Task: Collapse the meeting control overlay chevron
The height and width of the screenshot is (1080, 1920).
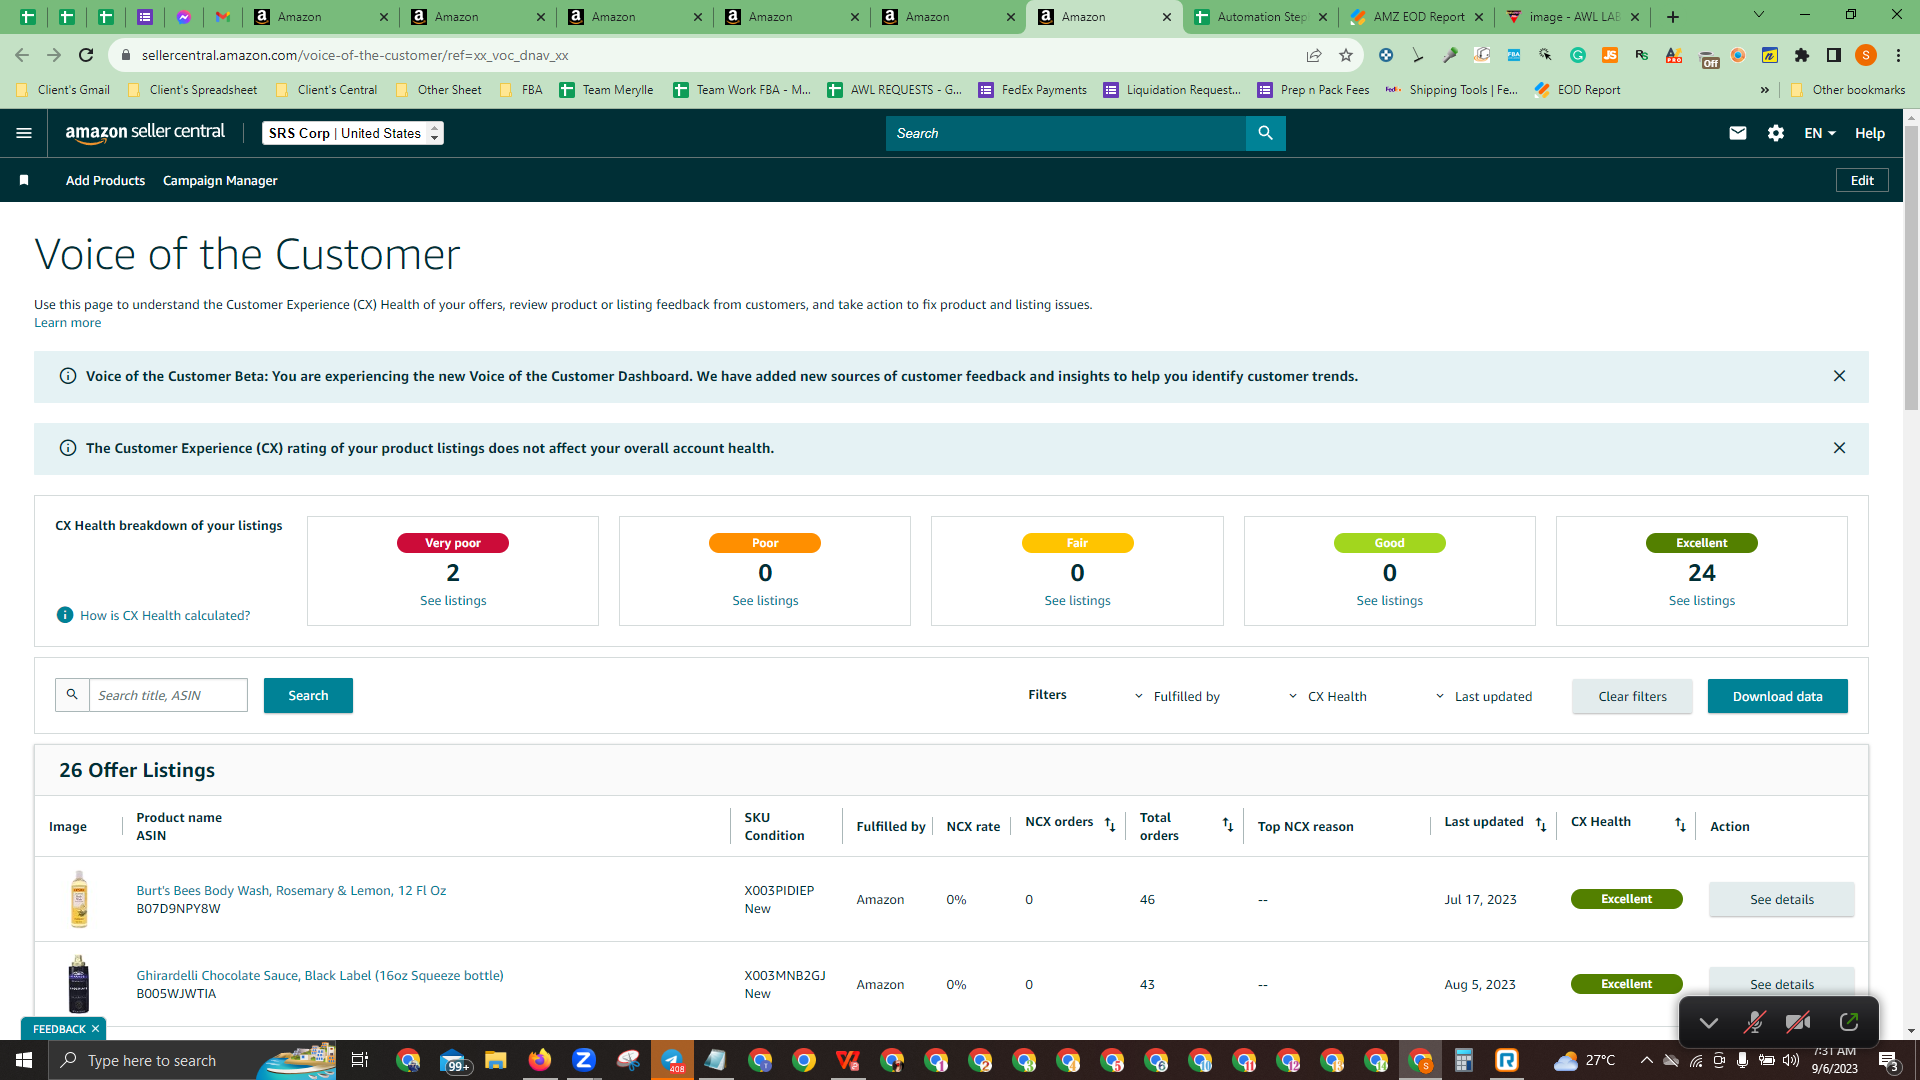Action: pos(1709,1022)
